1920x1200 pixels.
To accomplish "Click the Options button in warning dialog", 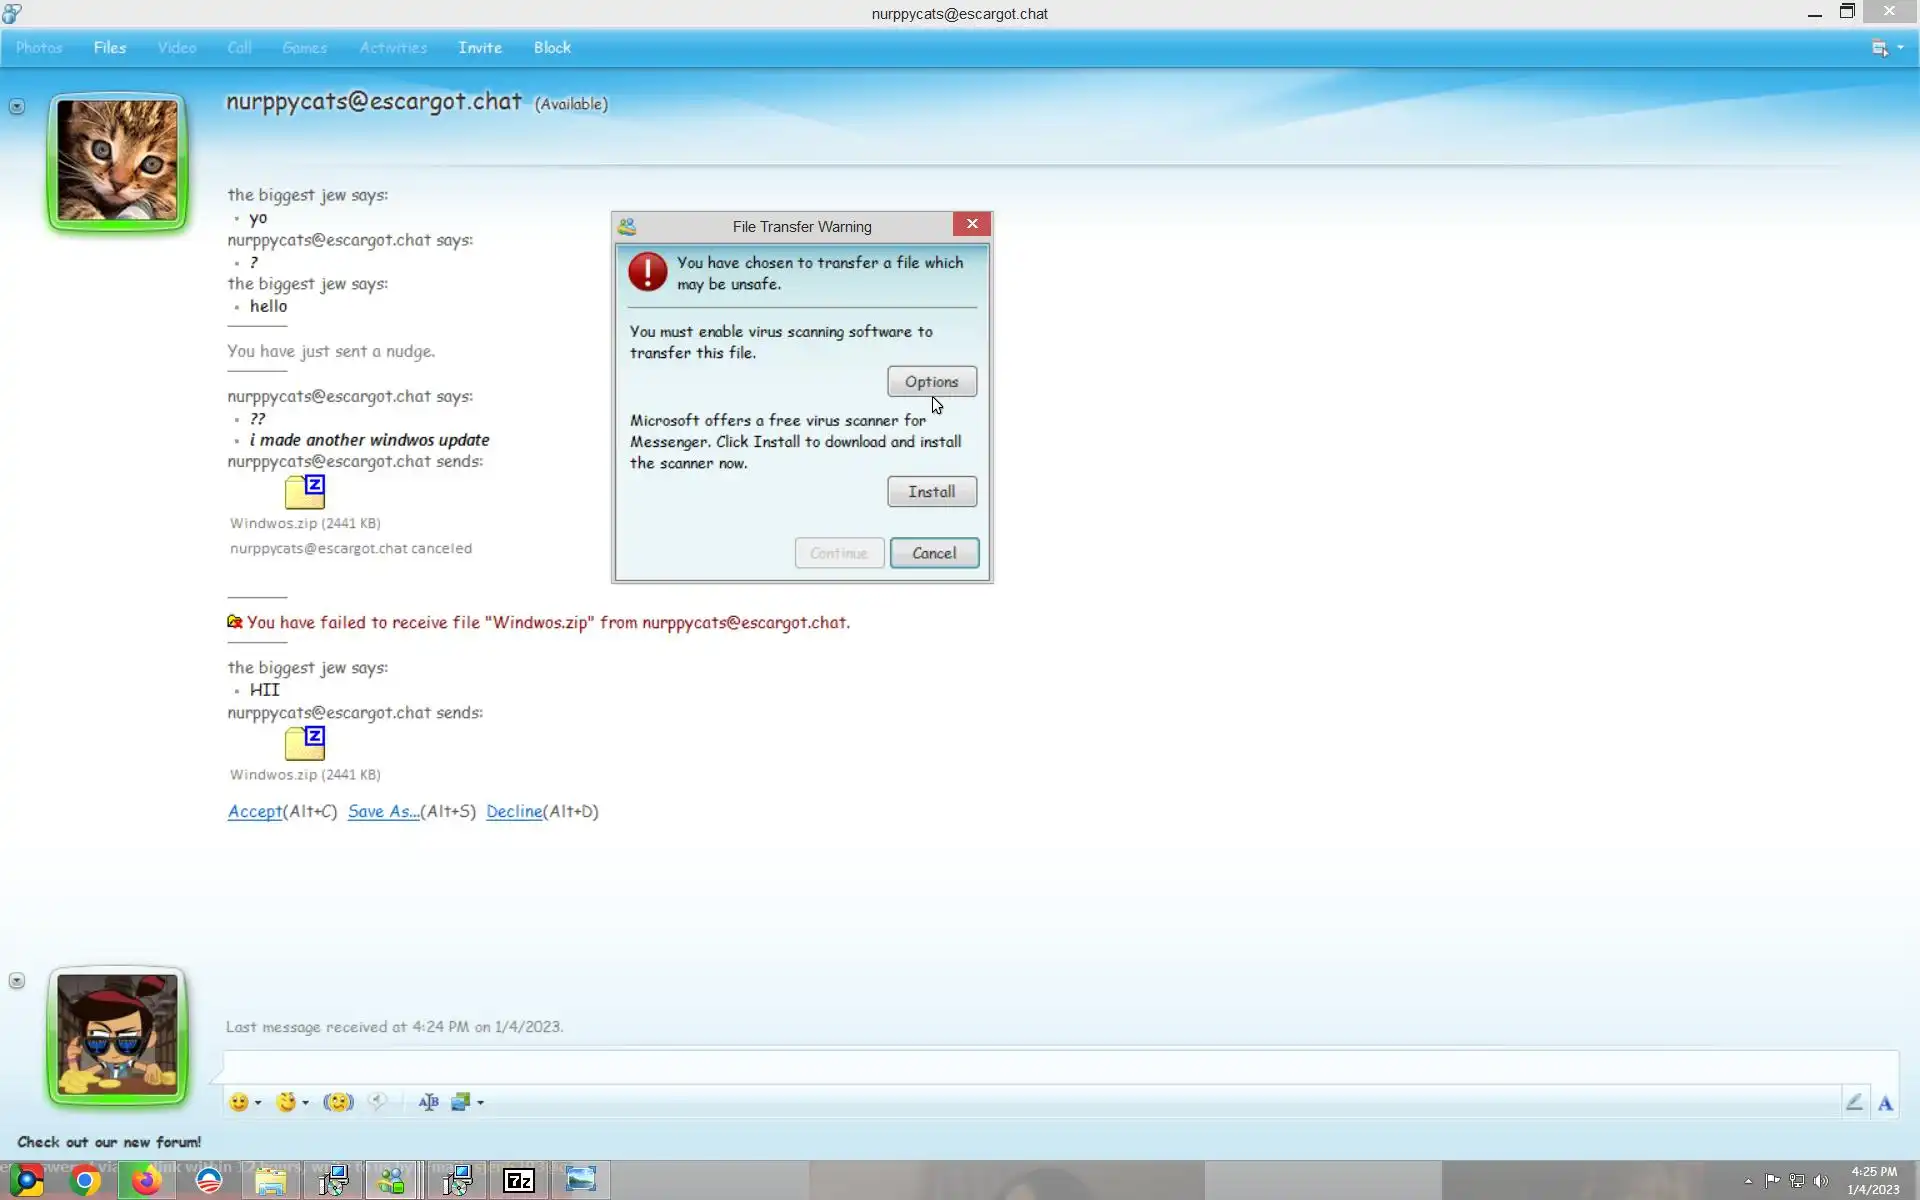I will 931,382.
